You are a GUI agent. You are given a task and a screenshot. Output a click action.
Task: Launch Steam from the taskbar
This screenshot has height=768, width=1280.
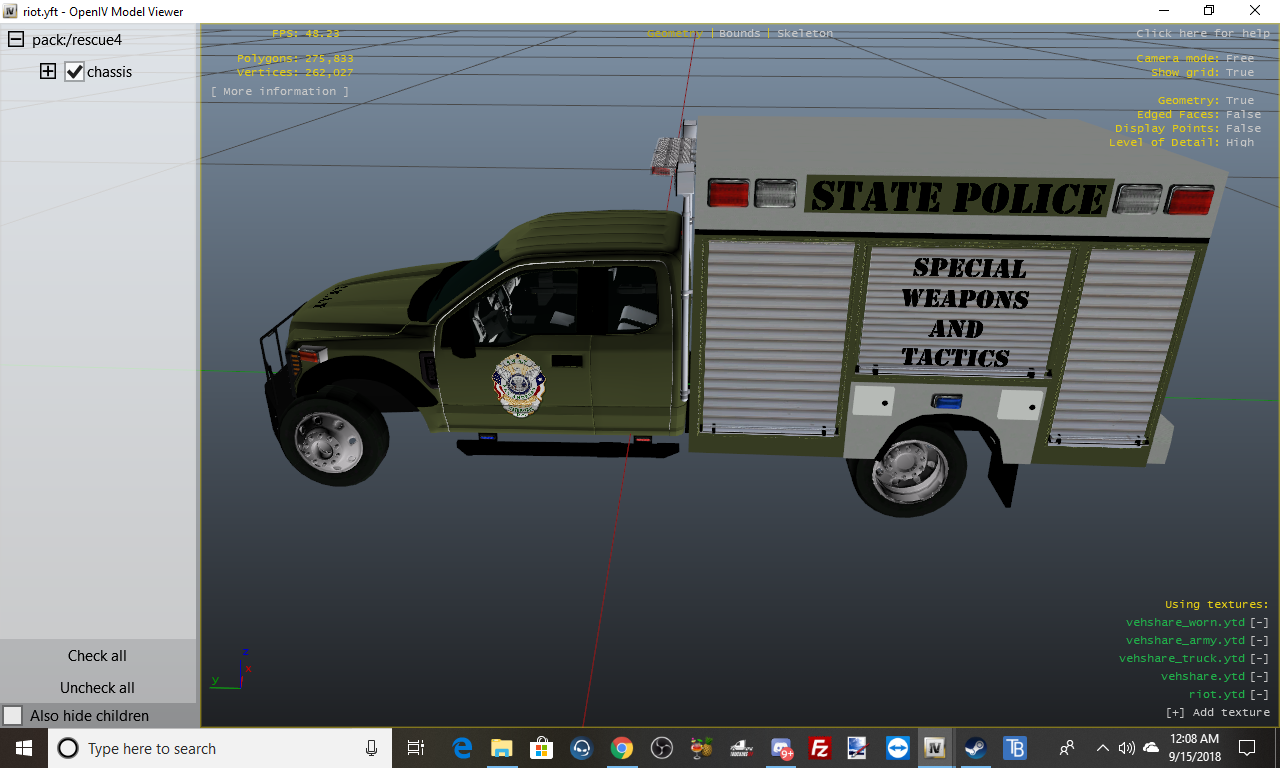(974, 748)
